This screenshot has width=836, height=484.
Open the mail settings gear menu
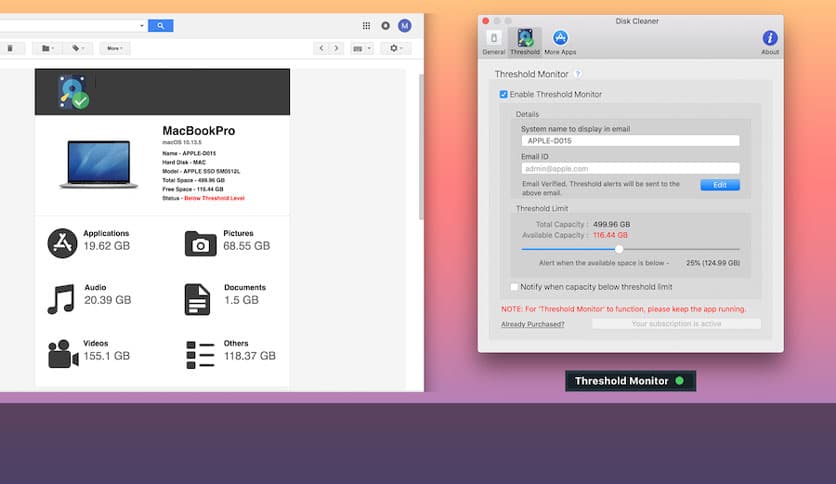coord(396,49)
